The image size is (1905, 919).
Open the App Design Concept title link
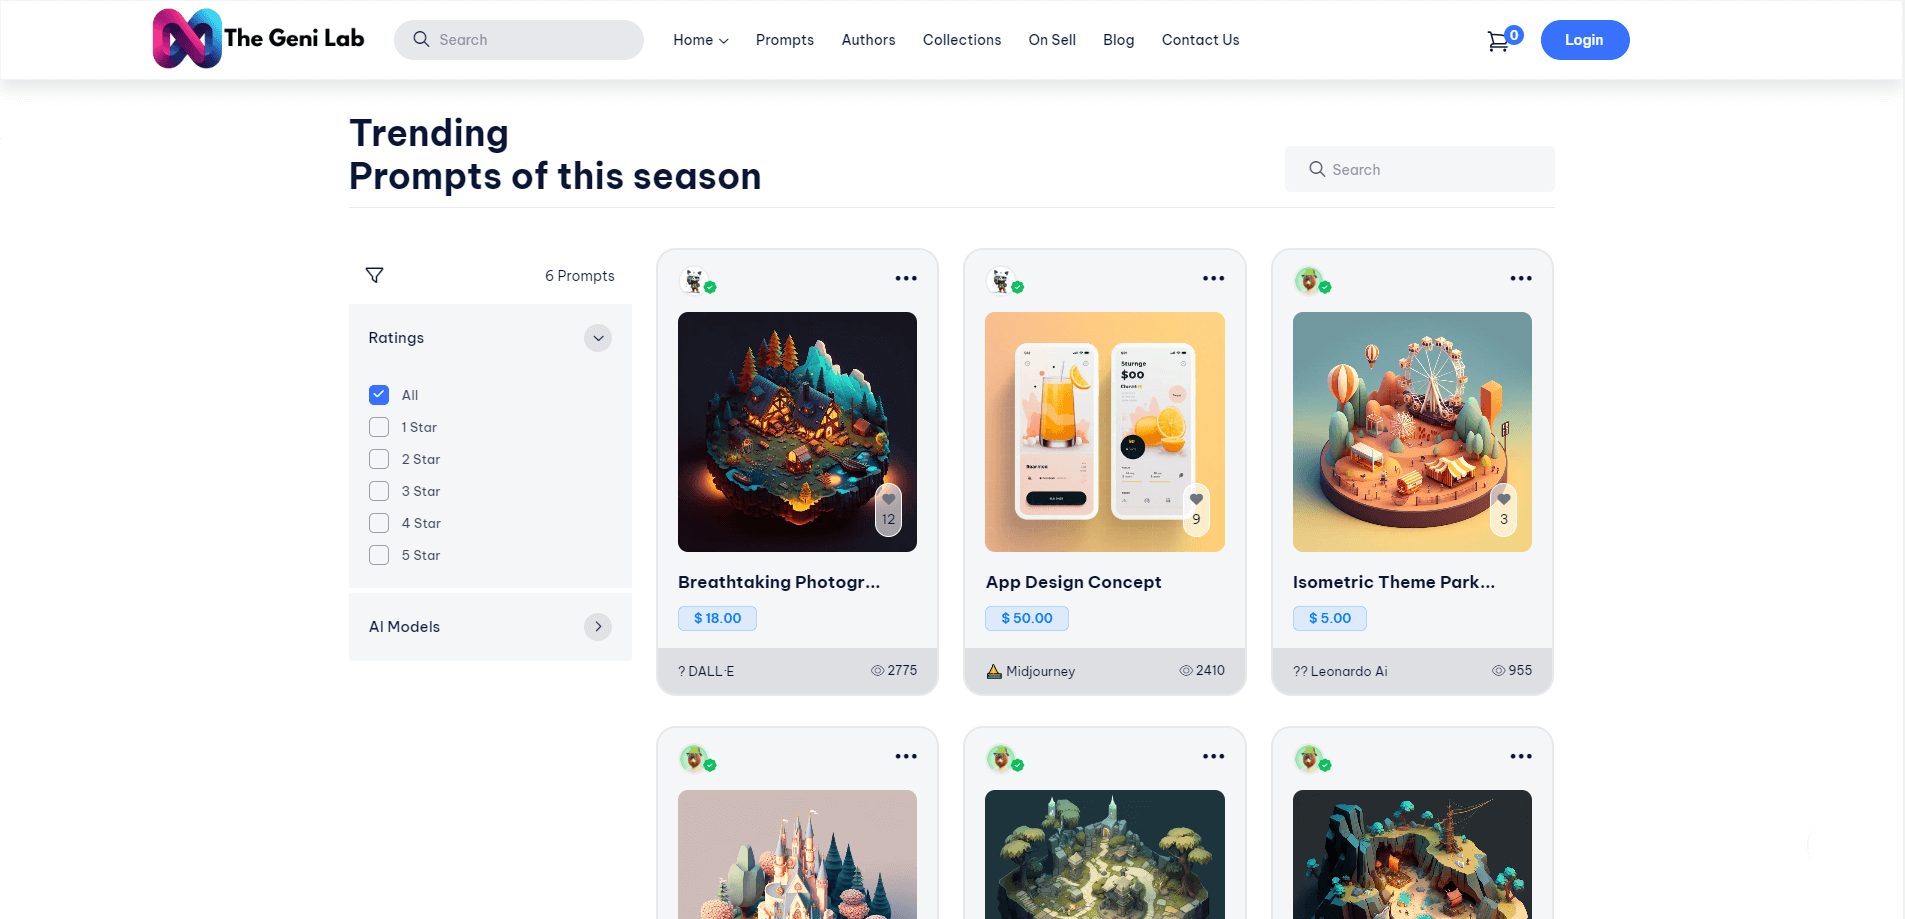tap(1074, 582)
